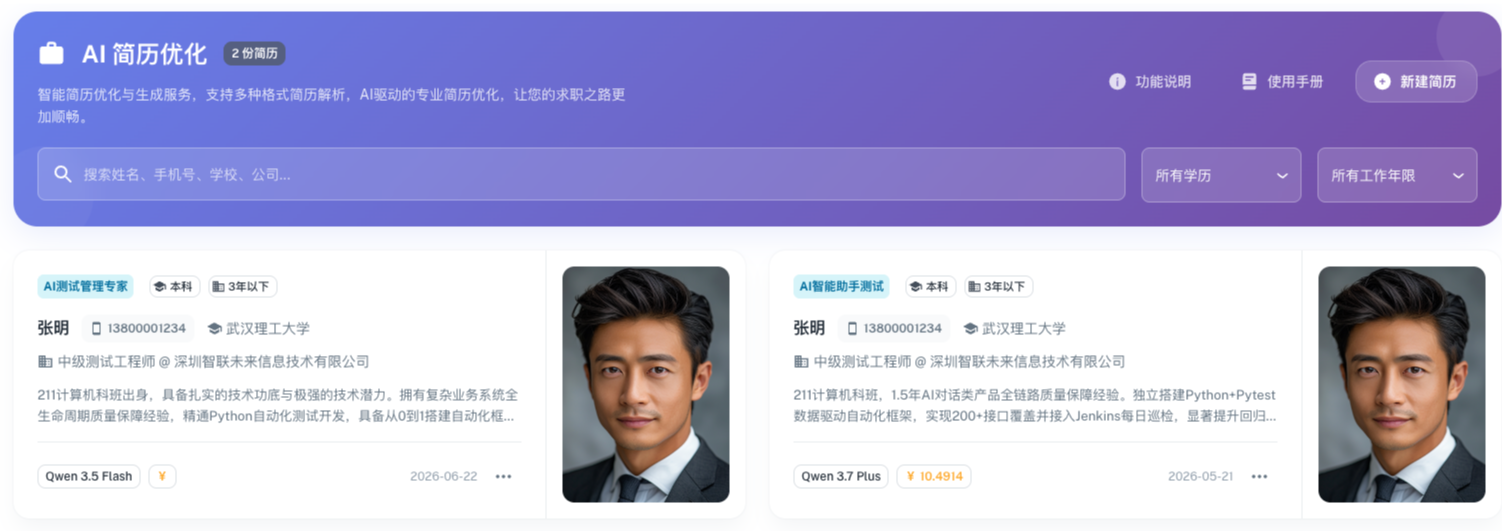Click the briefcase icon beside AI 简历优化
This screenshot has height=531, width=1502.
pos(51,53)
